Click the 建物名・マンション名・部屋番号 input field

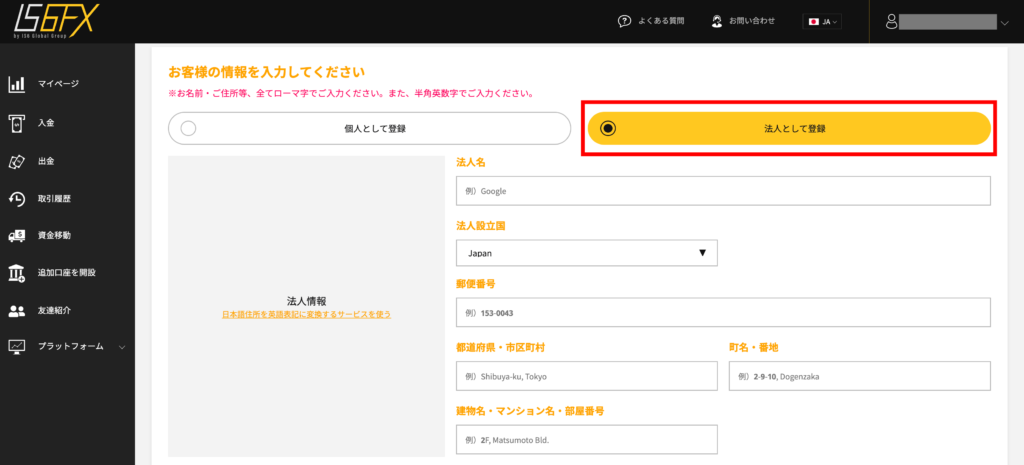pos(586,440)
